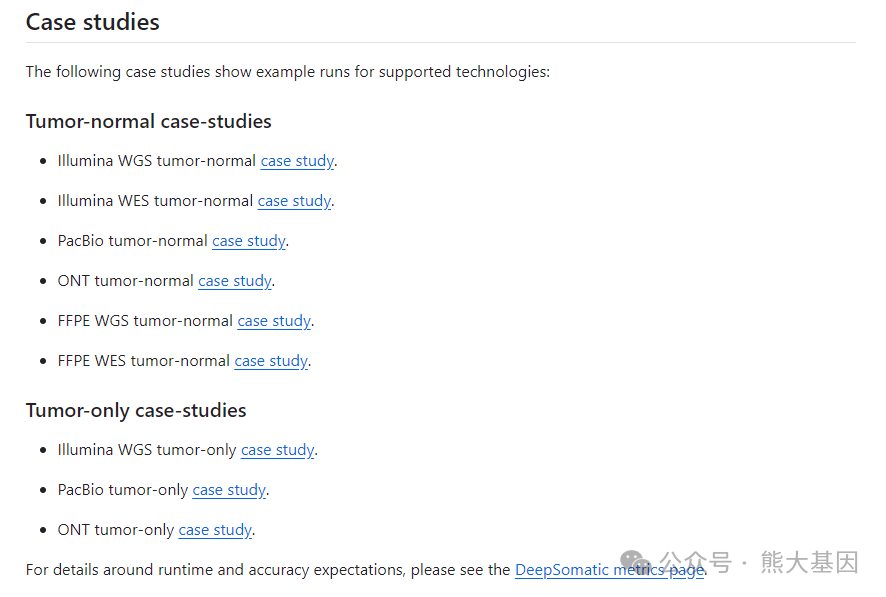Click the horizontal divider under the Case studies heading

441,43
